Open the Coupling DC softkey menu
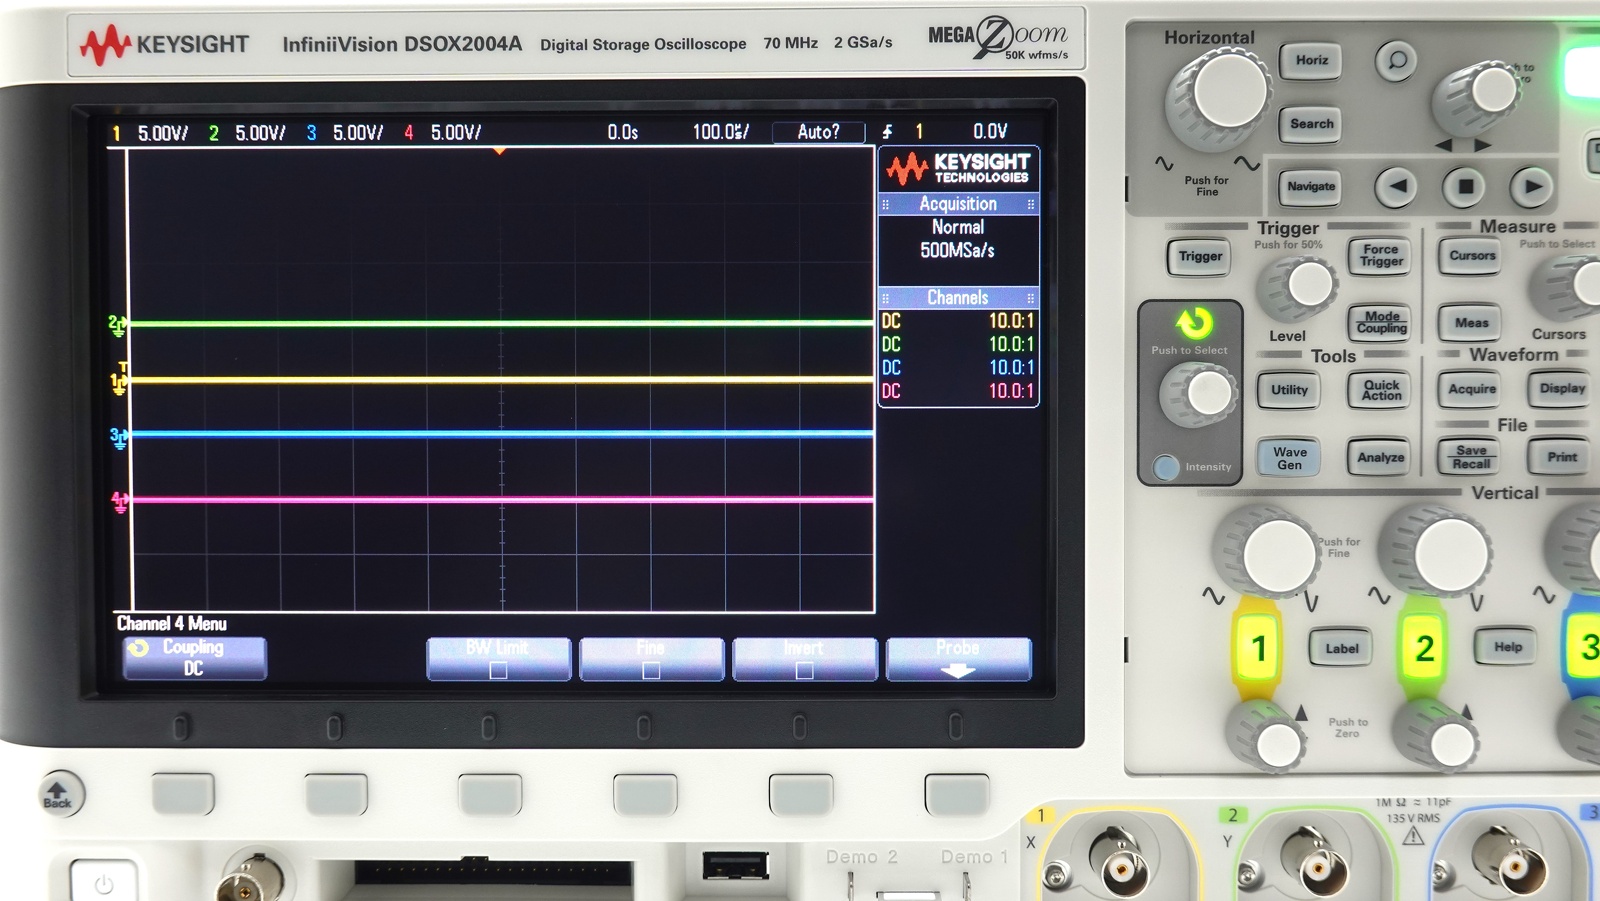Image resolution: width=1600 pixels, height=901 pixels. point(195,659)
